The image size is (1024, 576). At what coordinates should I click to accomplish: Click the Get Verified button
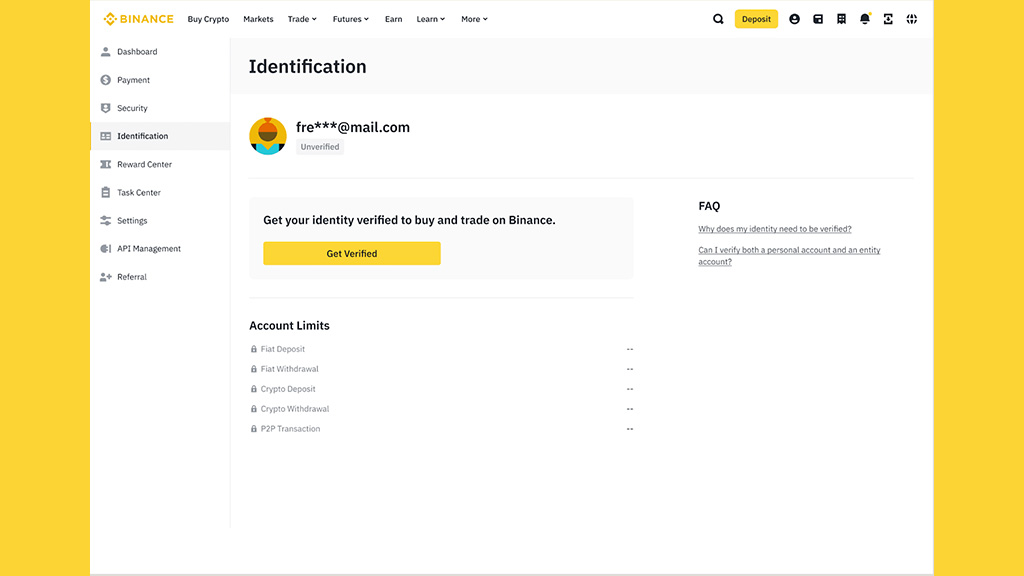[x=352, y=253]
